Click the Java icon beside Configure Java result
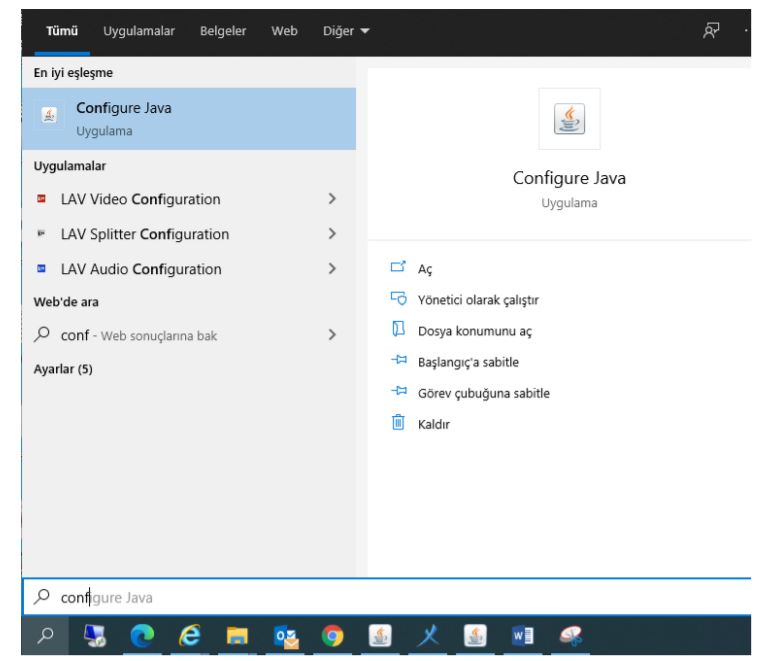The width and height of the screenshot is (777, 661). pyautogui.click(x=49, y=115)
